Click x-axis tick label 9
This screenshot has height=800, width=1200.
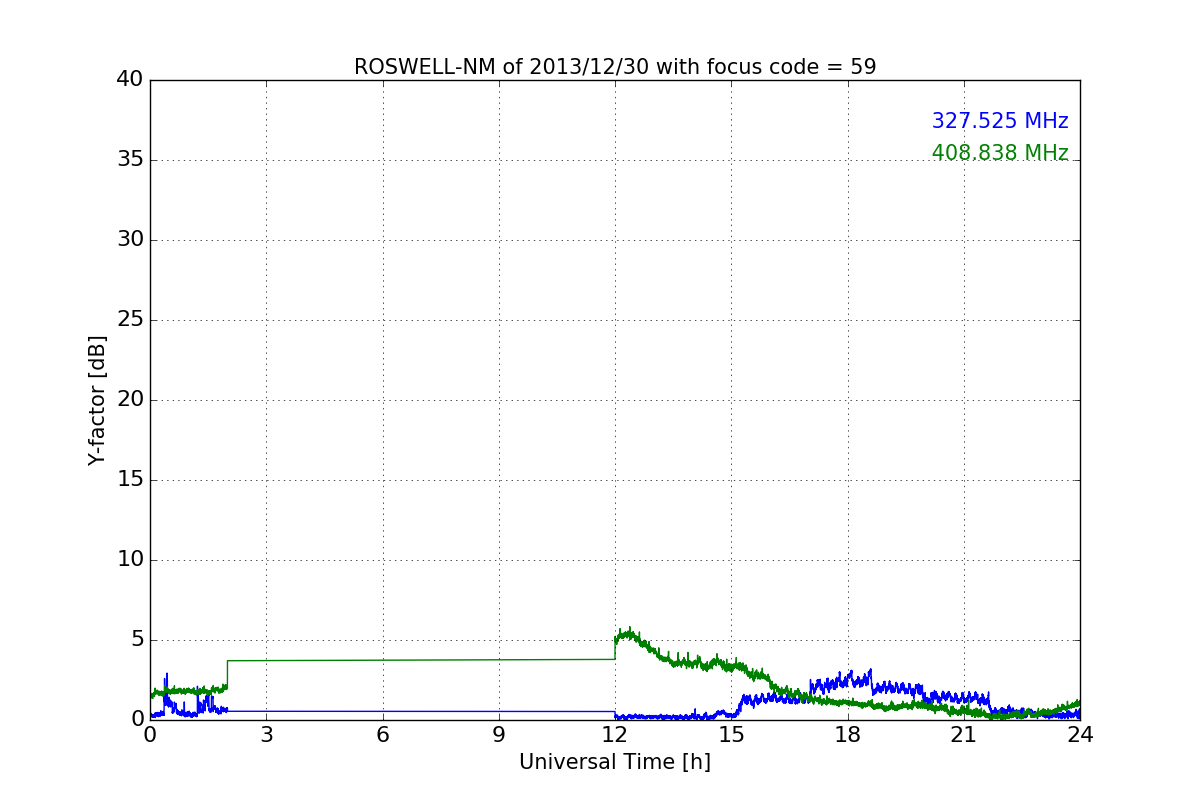(499, 735)
